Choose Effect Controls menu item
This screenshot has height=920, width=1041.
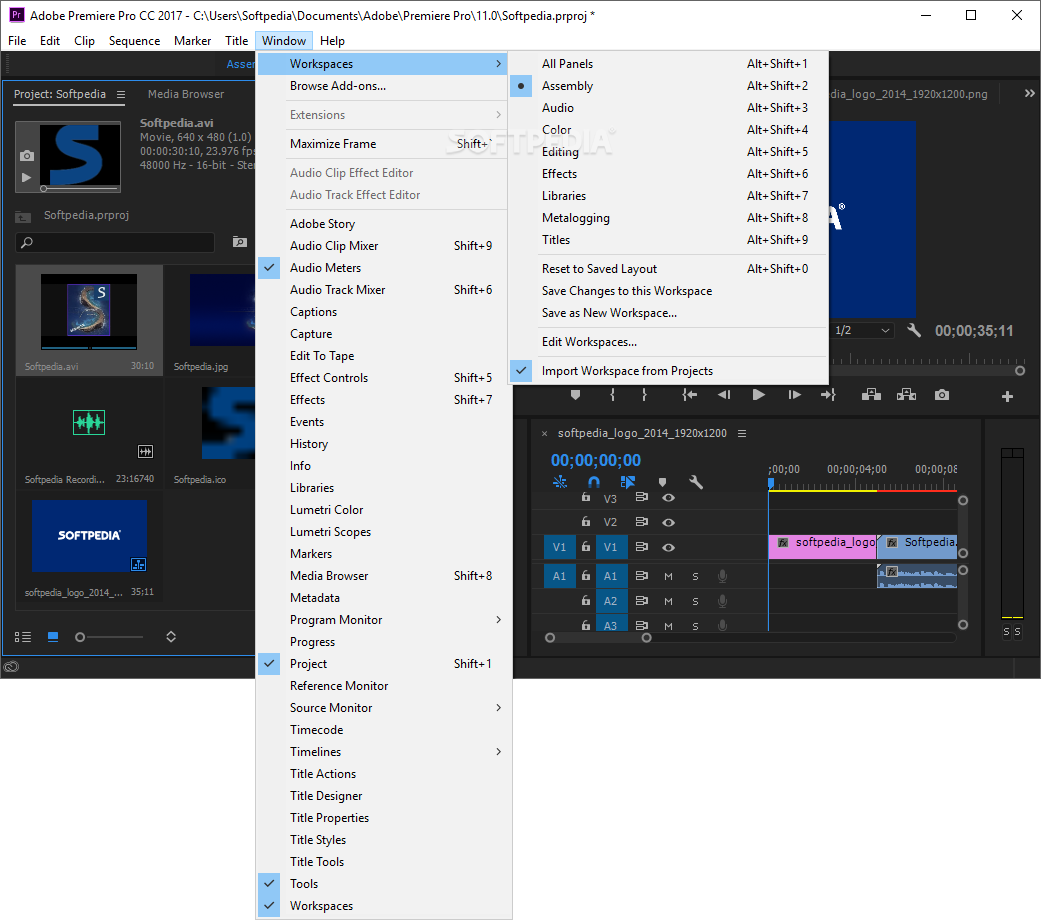click(384, 378)
